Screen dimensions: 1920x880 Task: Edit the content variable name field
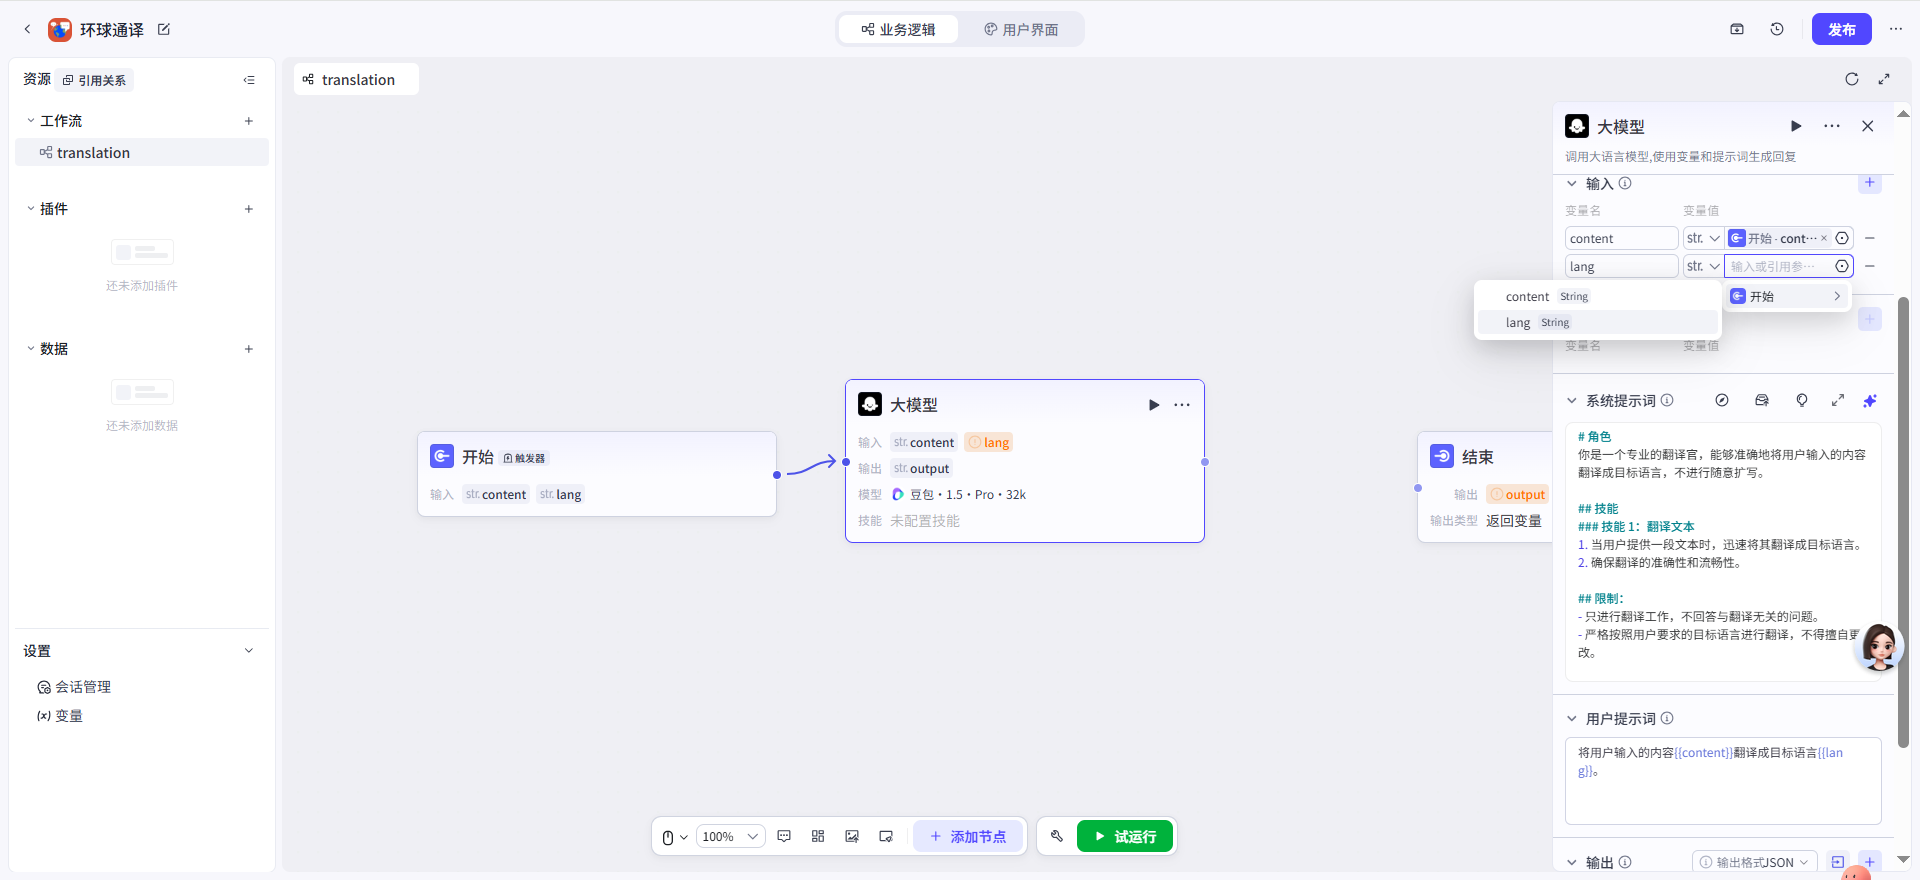click(1621, 238)
